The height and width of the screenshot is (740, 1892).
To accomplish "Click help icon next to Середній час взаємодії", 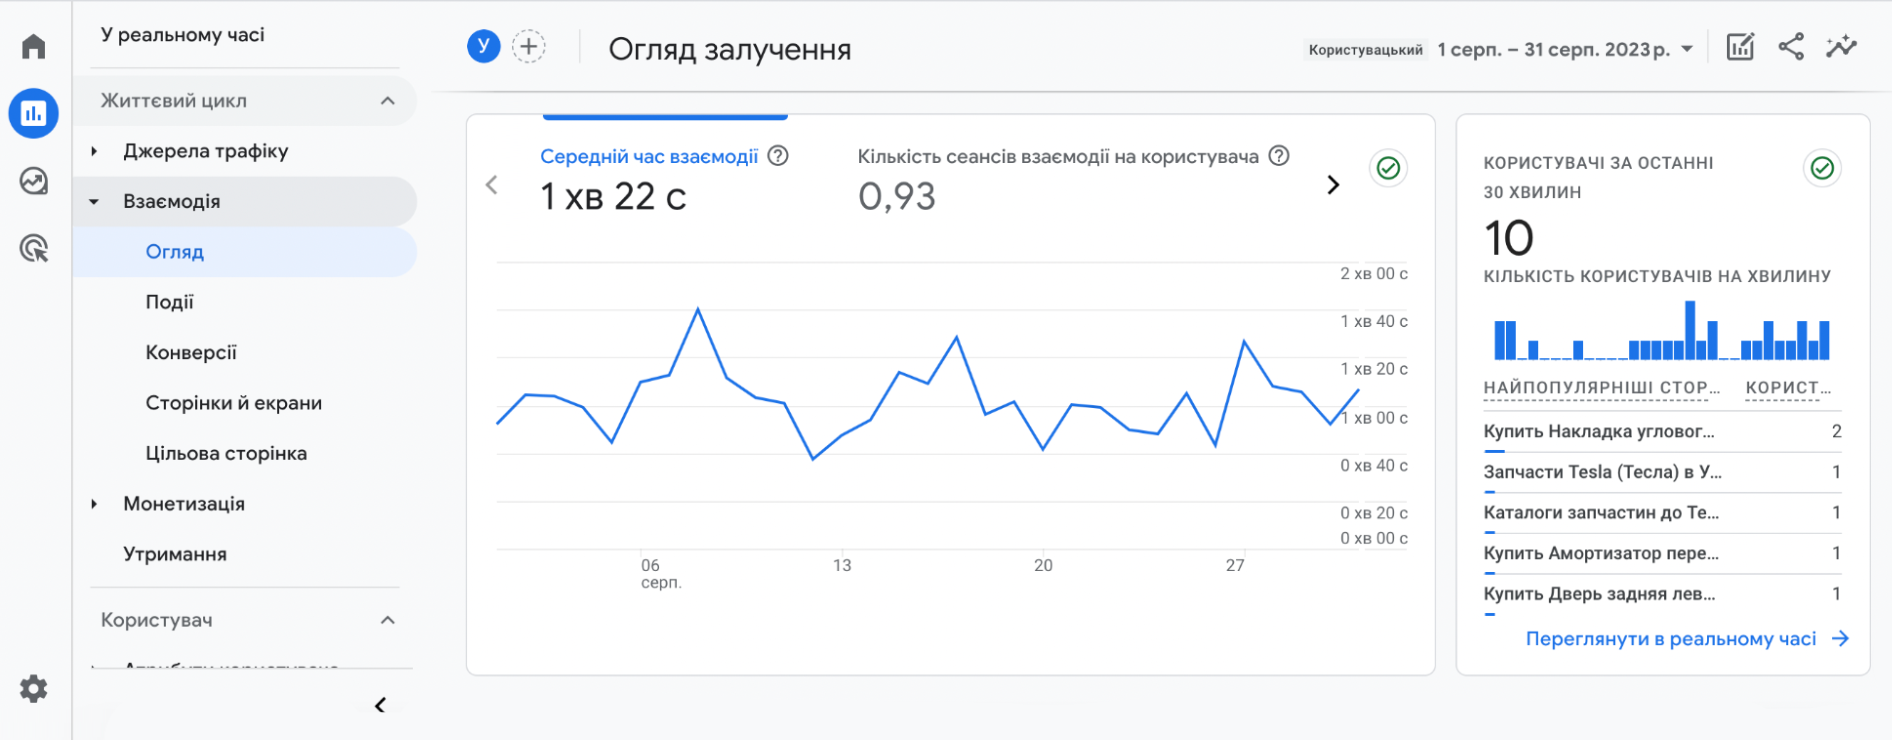I will pos(778,156).
